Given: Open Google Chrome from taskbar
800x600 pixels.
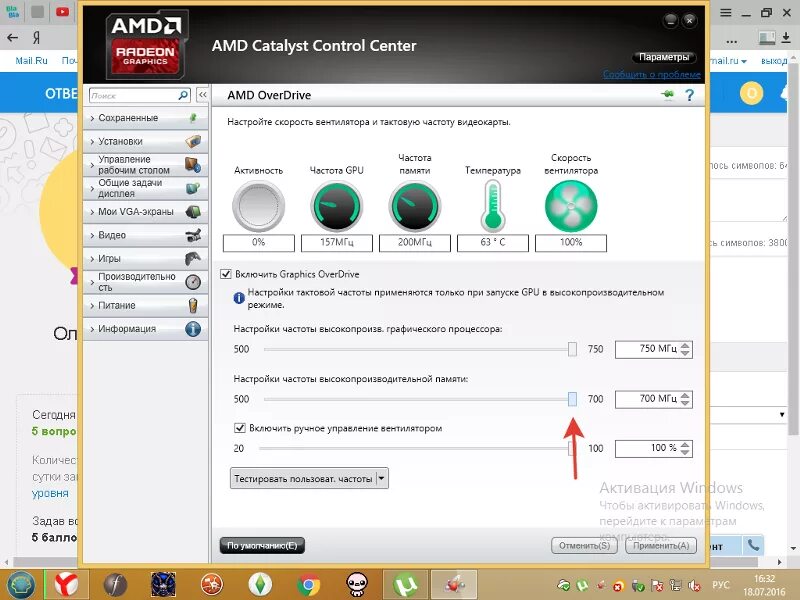Looking at the screenshot, I should 308,585.
